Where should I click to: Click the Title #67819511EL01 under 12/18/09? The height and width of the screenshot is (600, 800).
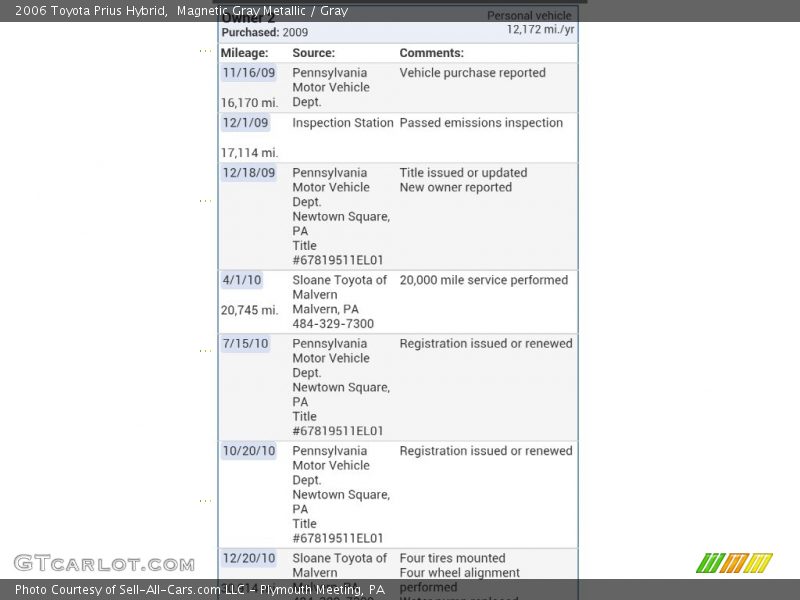pos(338,253)
